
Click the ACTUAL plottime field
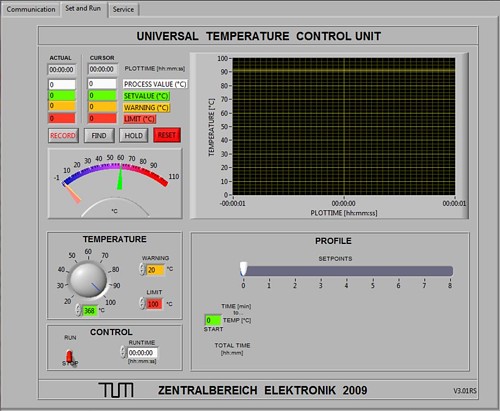(62, 70)
